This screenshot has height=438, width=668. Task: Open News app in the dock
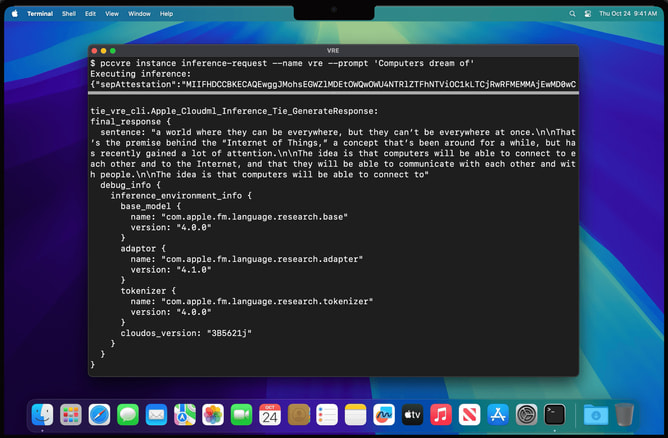point(469,415)
